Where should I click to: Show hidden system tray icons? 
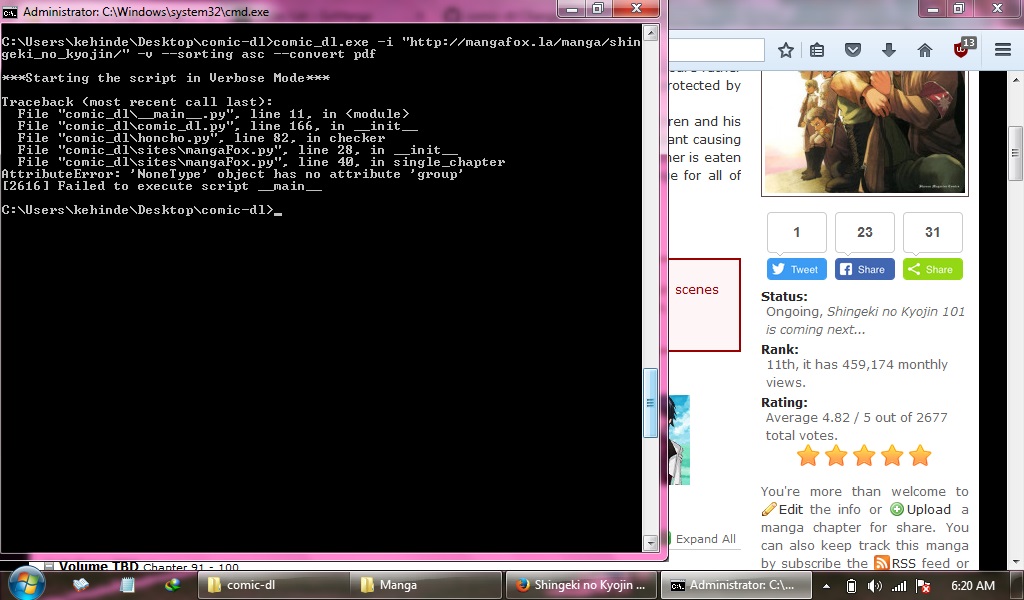[827, 584]
